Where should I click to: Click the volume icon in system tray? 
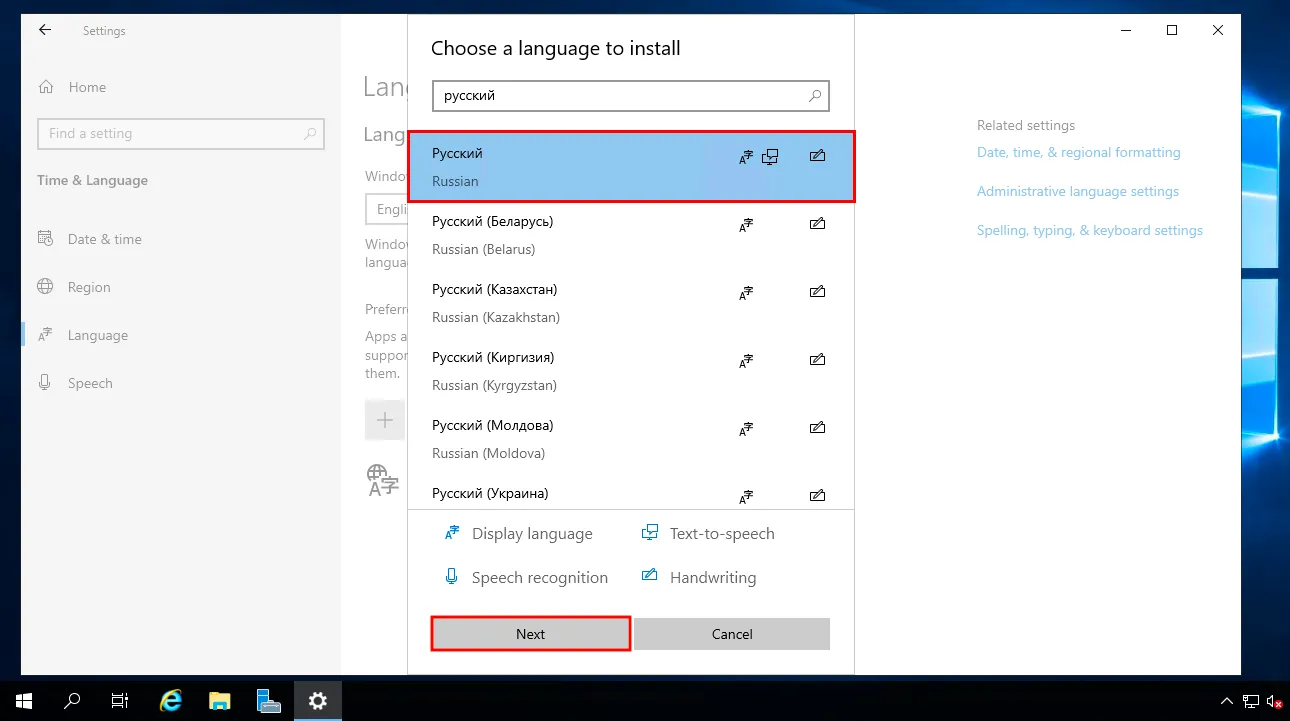coord(1273,701)
